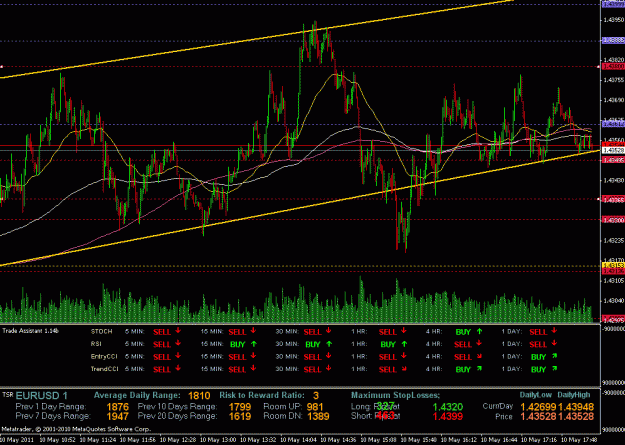Click the STOCH 15 MIN down arrow
The image size is (625, 445).
[x=253, y=331]
